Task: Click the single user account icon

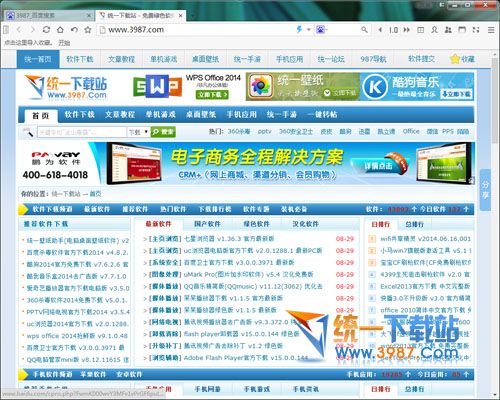Action: coord(434,30)
